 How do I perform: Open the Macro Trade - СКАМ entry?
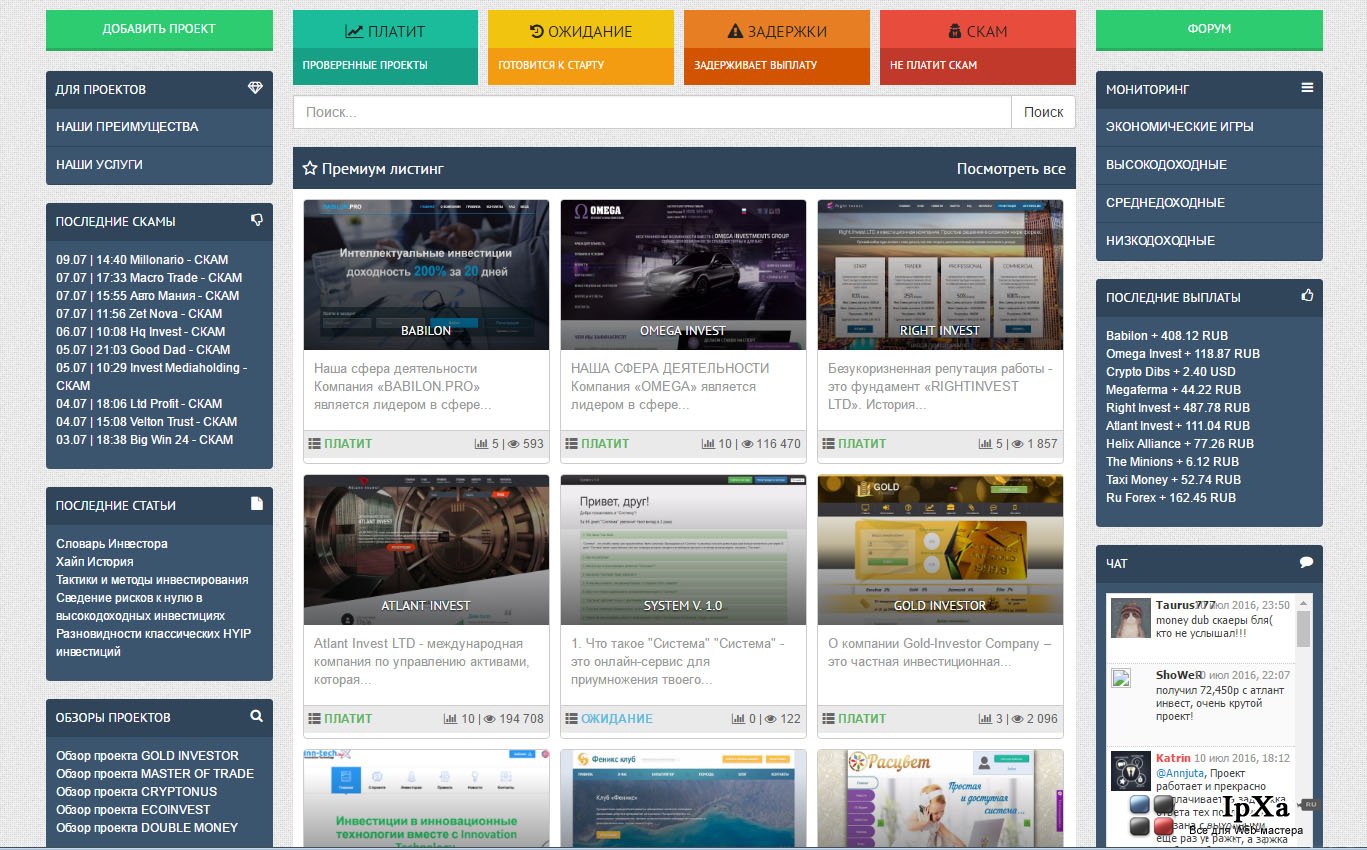(x=149, y=278)
